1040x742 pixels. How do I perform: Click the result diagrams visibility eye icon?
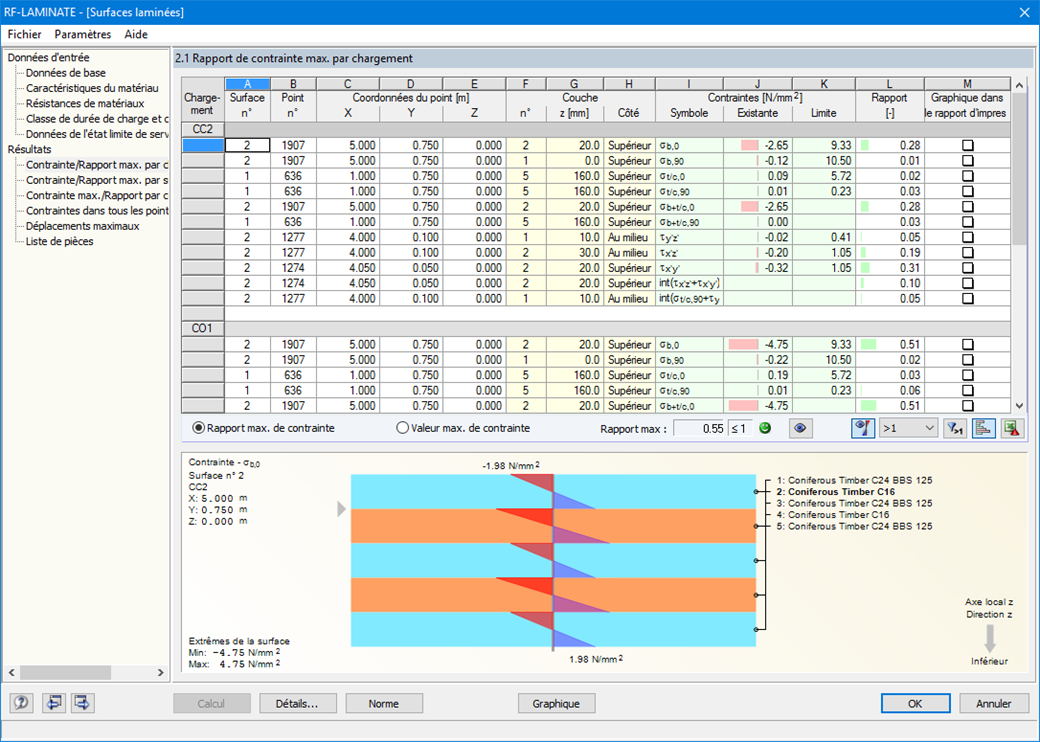click(x=800, y=429)
